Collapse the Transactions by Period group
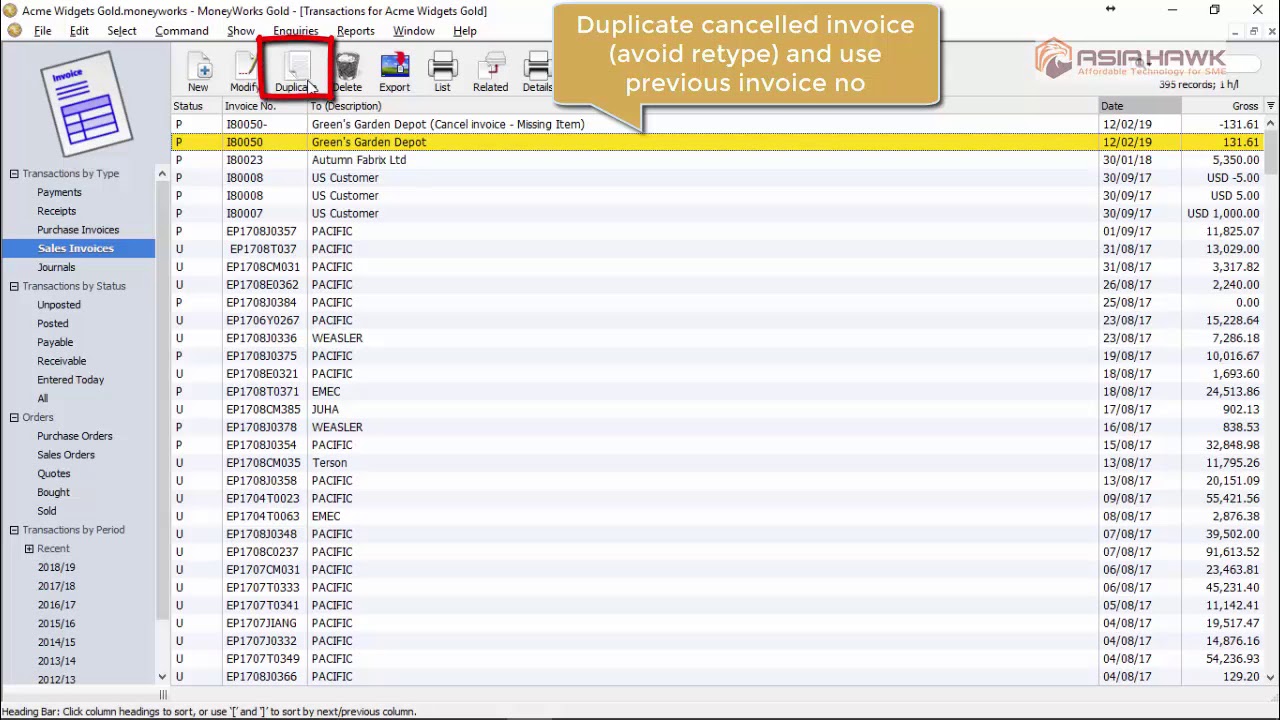Viewport: 1280px width, 720px height. coord(14,530)
